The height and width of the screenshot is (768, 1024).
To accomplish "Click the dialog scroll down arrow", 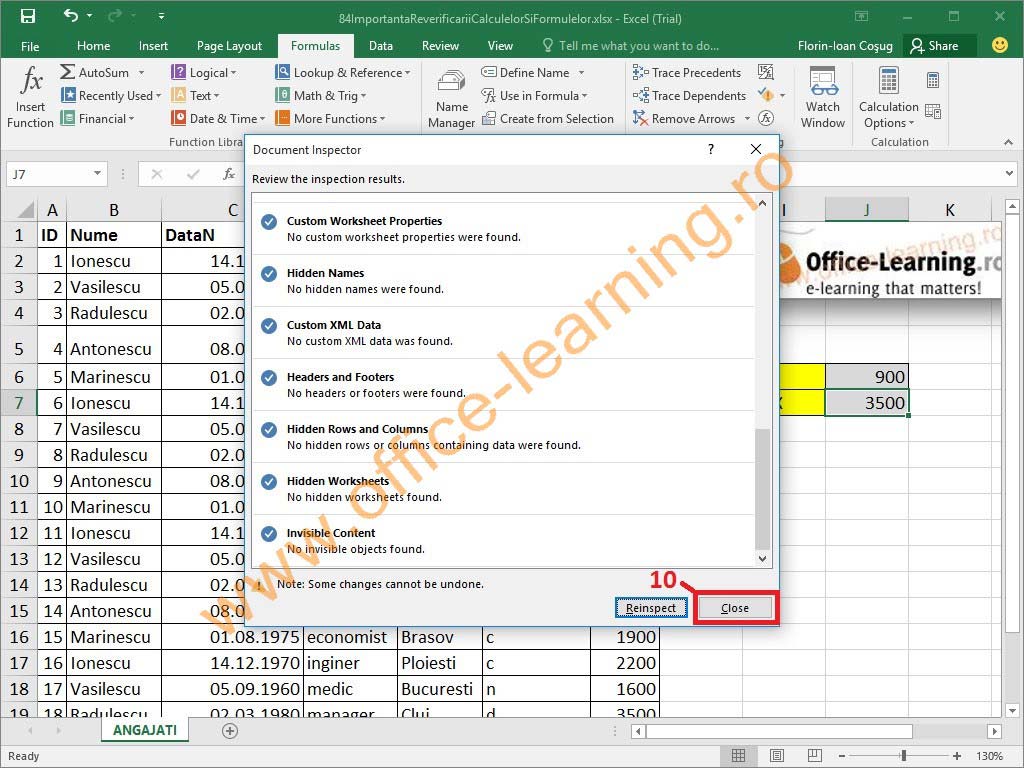I will (x=762, y=558).
